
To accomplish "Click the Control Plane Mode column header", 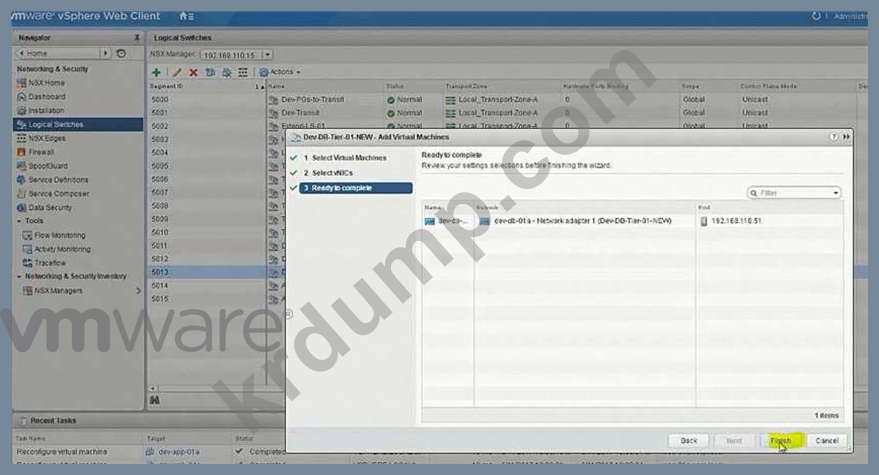I will [769, 86].
